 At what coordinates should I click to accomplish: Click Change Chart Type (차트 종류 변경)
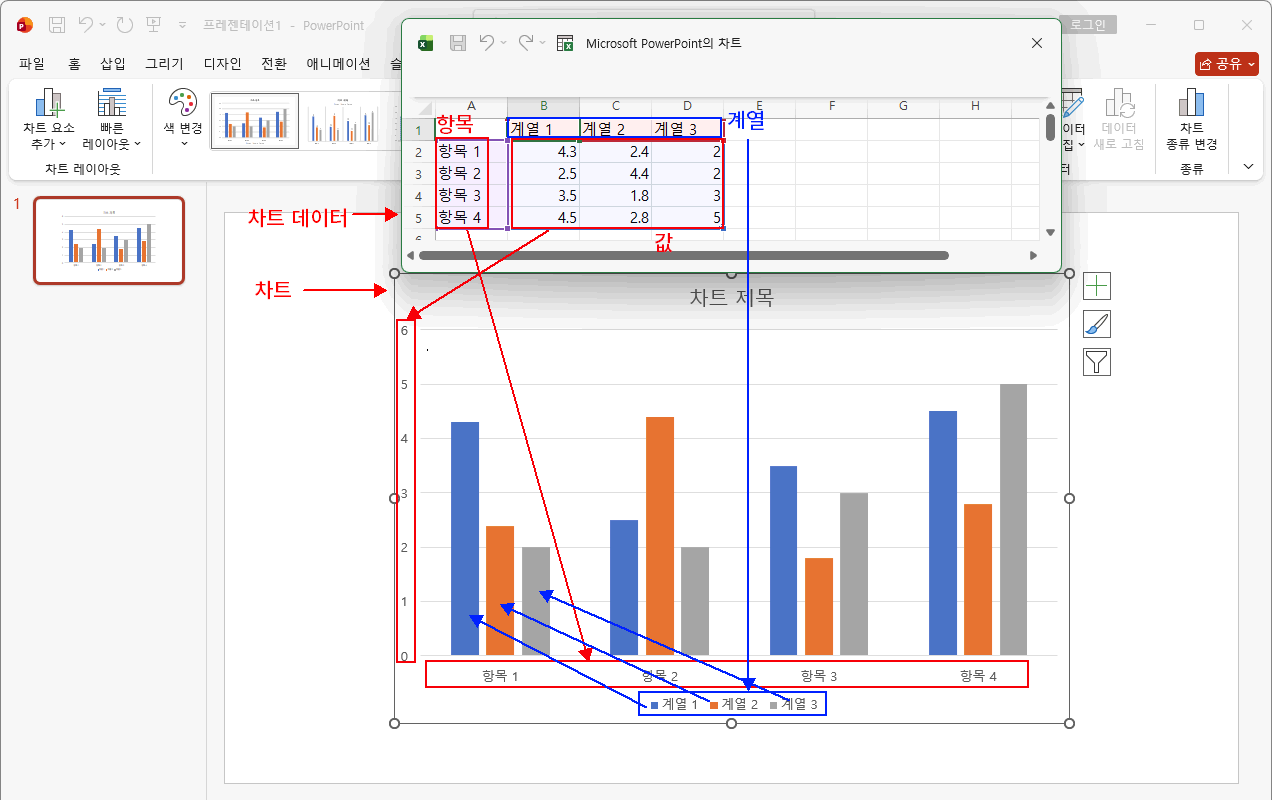[x=1191, y=120]
